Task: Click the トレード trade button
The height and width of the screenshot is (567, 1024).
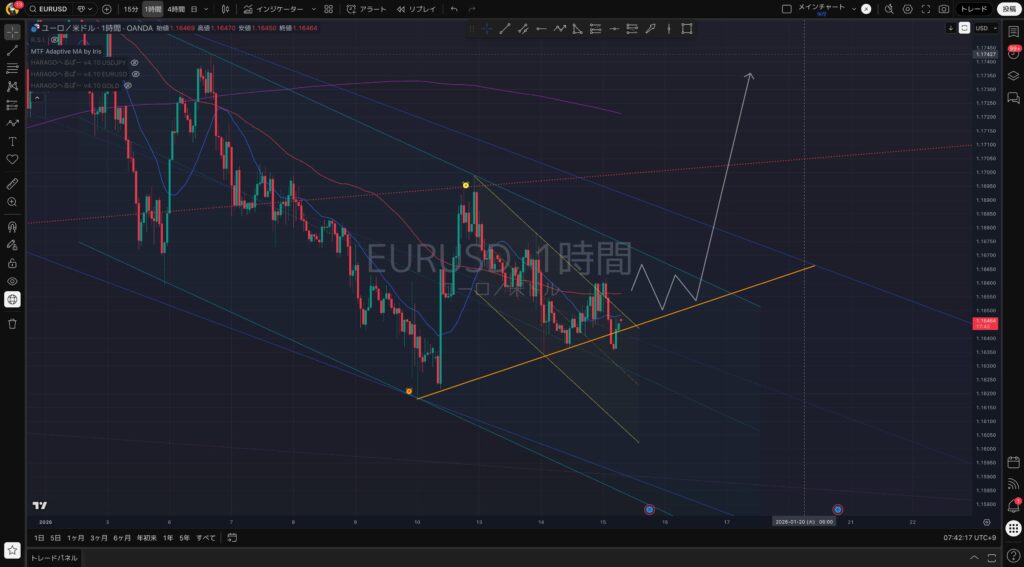Action: [x=974, y=9]
